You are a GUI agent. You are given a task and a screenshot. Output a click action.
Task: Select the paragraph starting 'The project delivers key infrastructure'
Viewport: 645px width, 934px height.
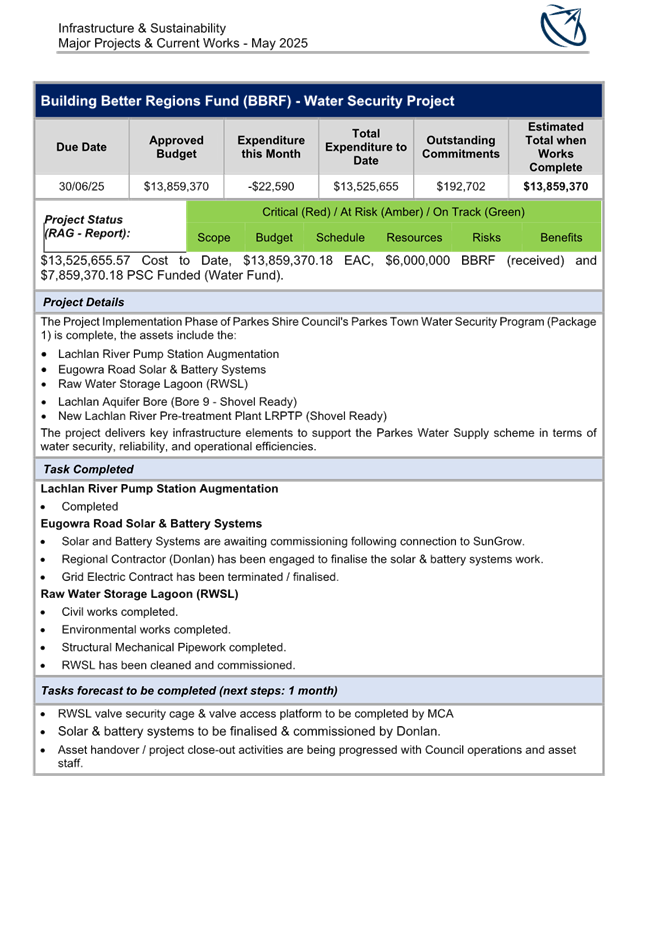click(x=319, y=440)
